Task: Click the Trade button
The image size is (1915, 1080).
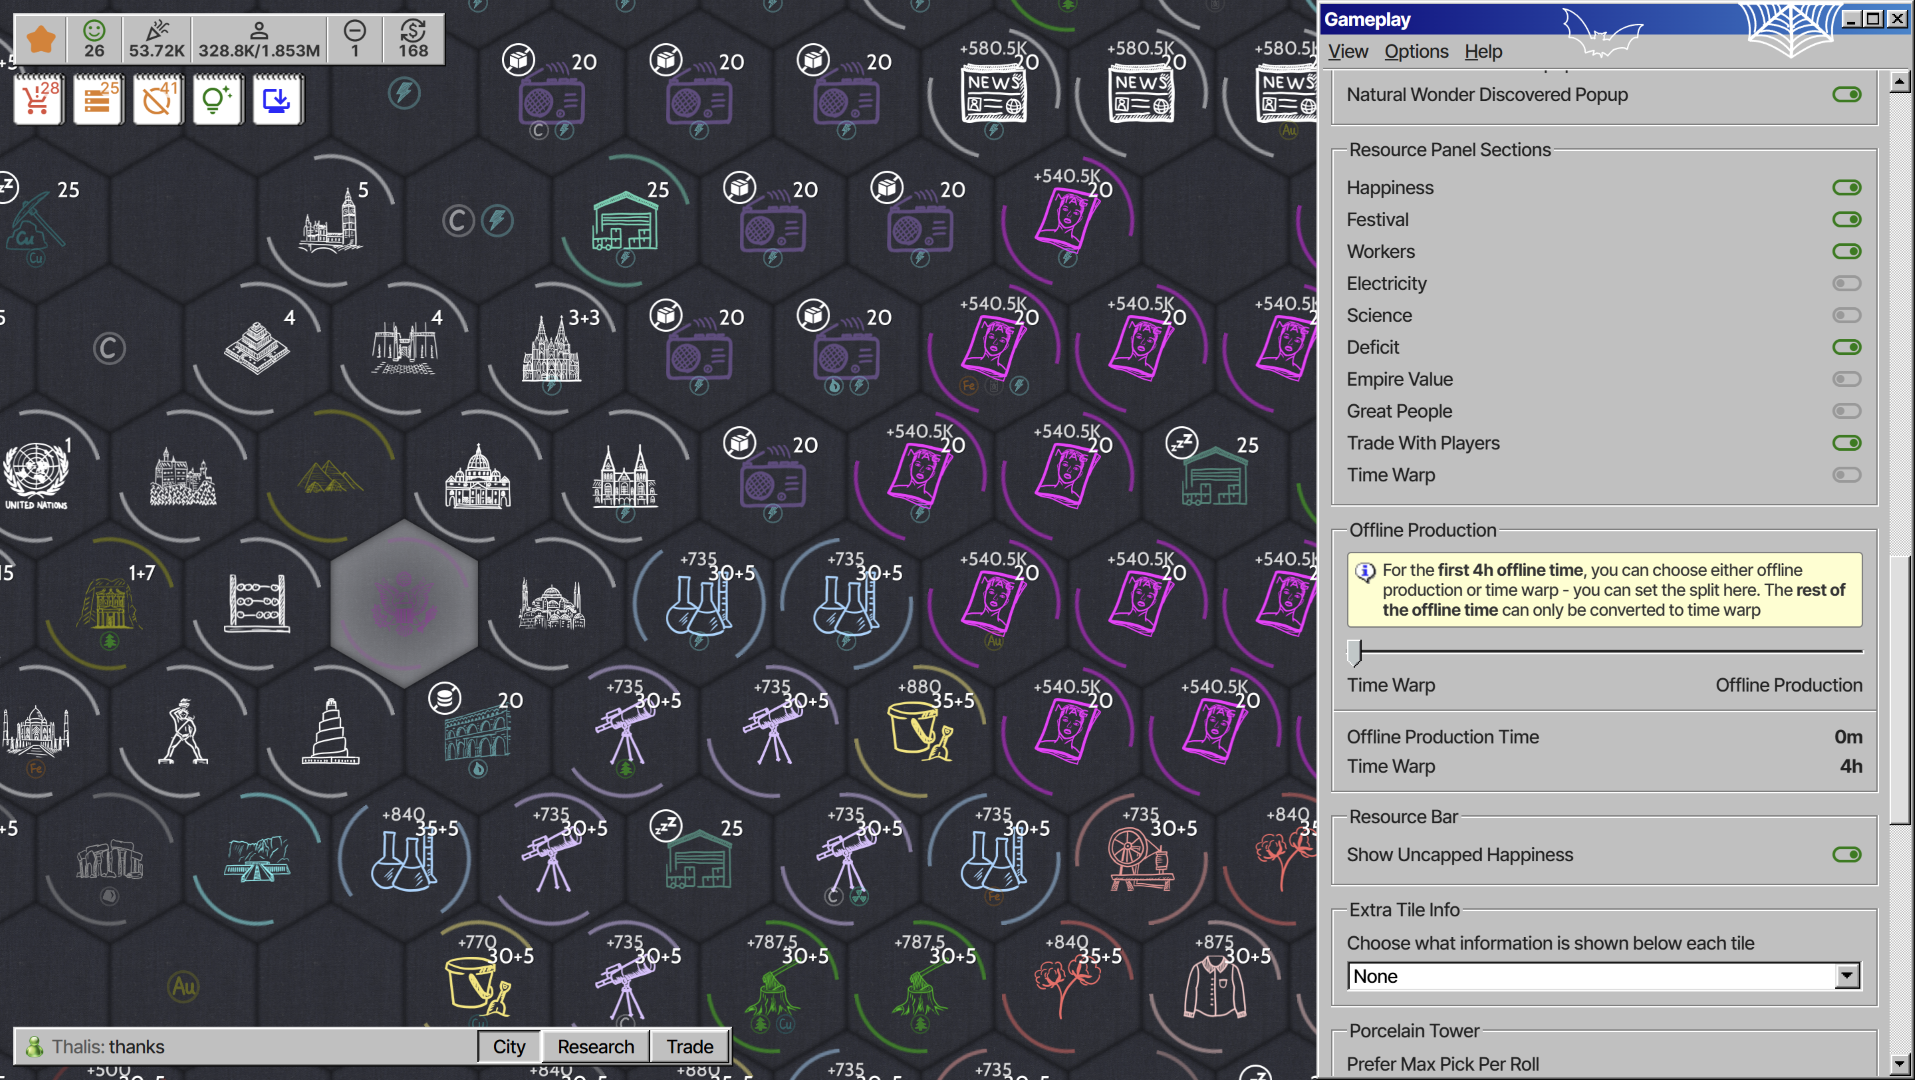Action: pyautogui.click(x=689, y=1046)
